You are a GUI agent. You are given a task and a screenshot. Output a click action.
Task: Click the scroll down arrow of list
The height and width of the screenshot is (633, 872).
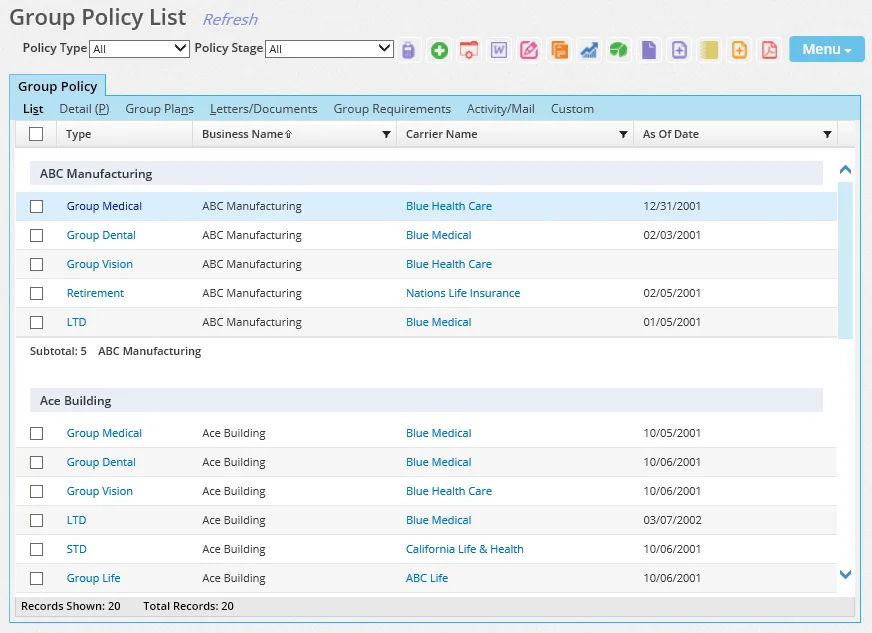[845, 574]
